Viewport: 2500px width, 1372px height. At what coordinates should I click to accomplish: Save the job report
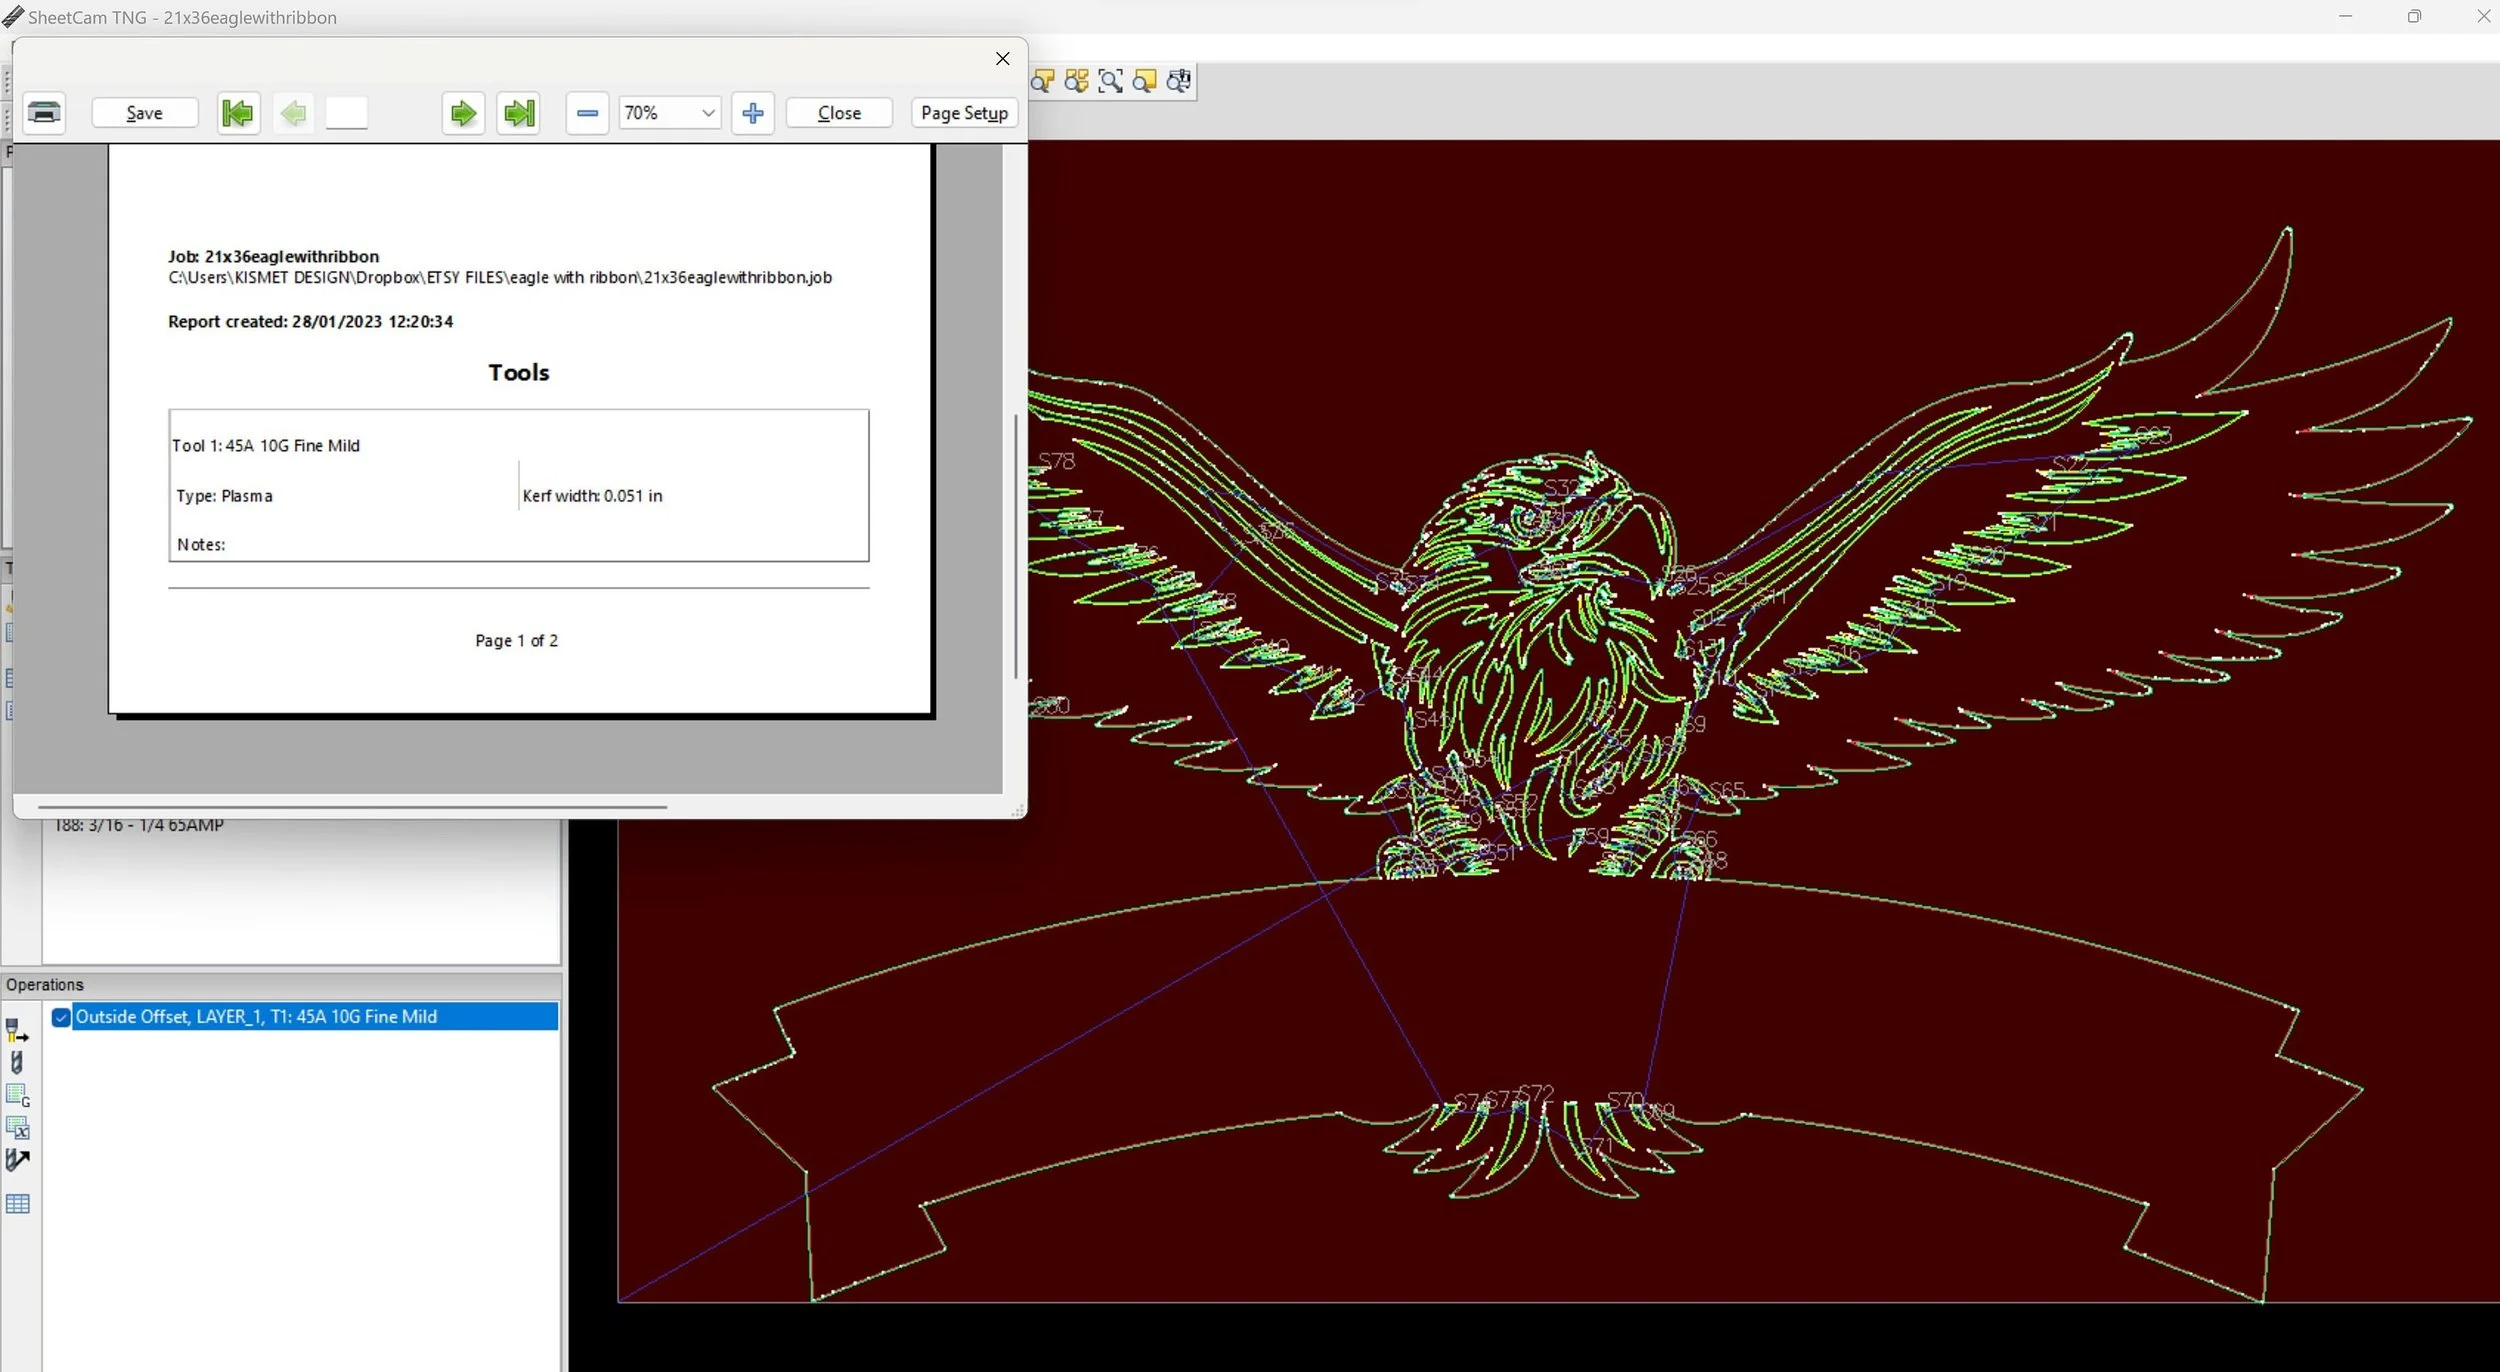pos(145,113)
